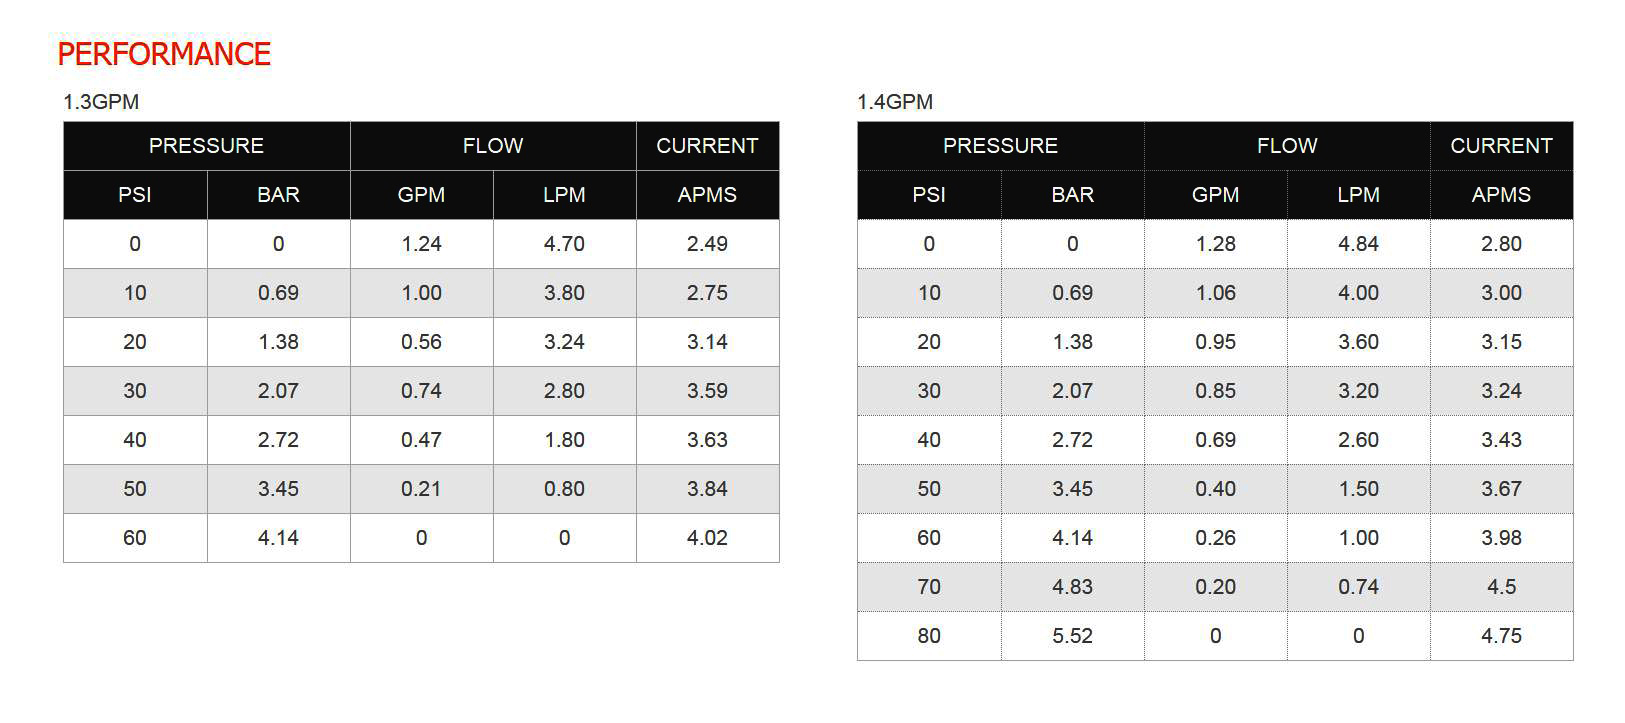The image size is (1625, 723).
Task: Click the 5.52 BAR cell
Action: [1072, 636]
